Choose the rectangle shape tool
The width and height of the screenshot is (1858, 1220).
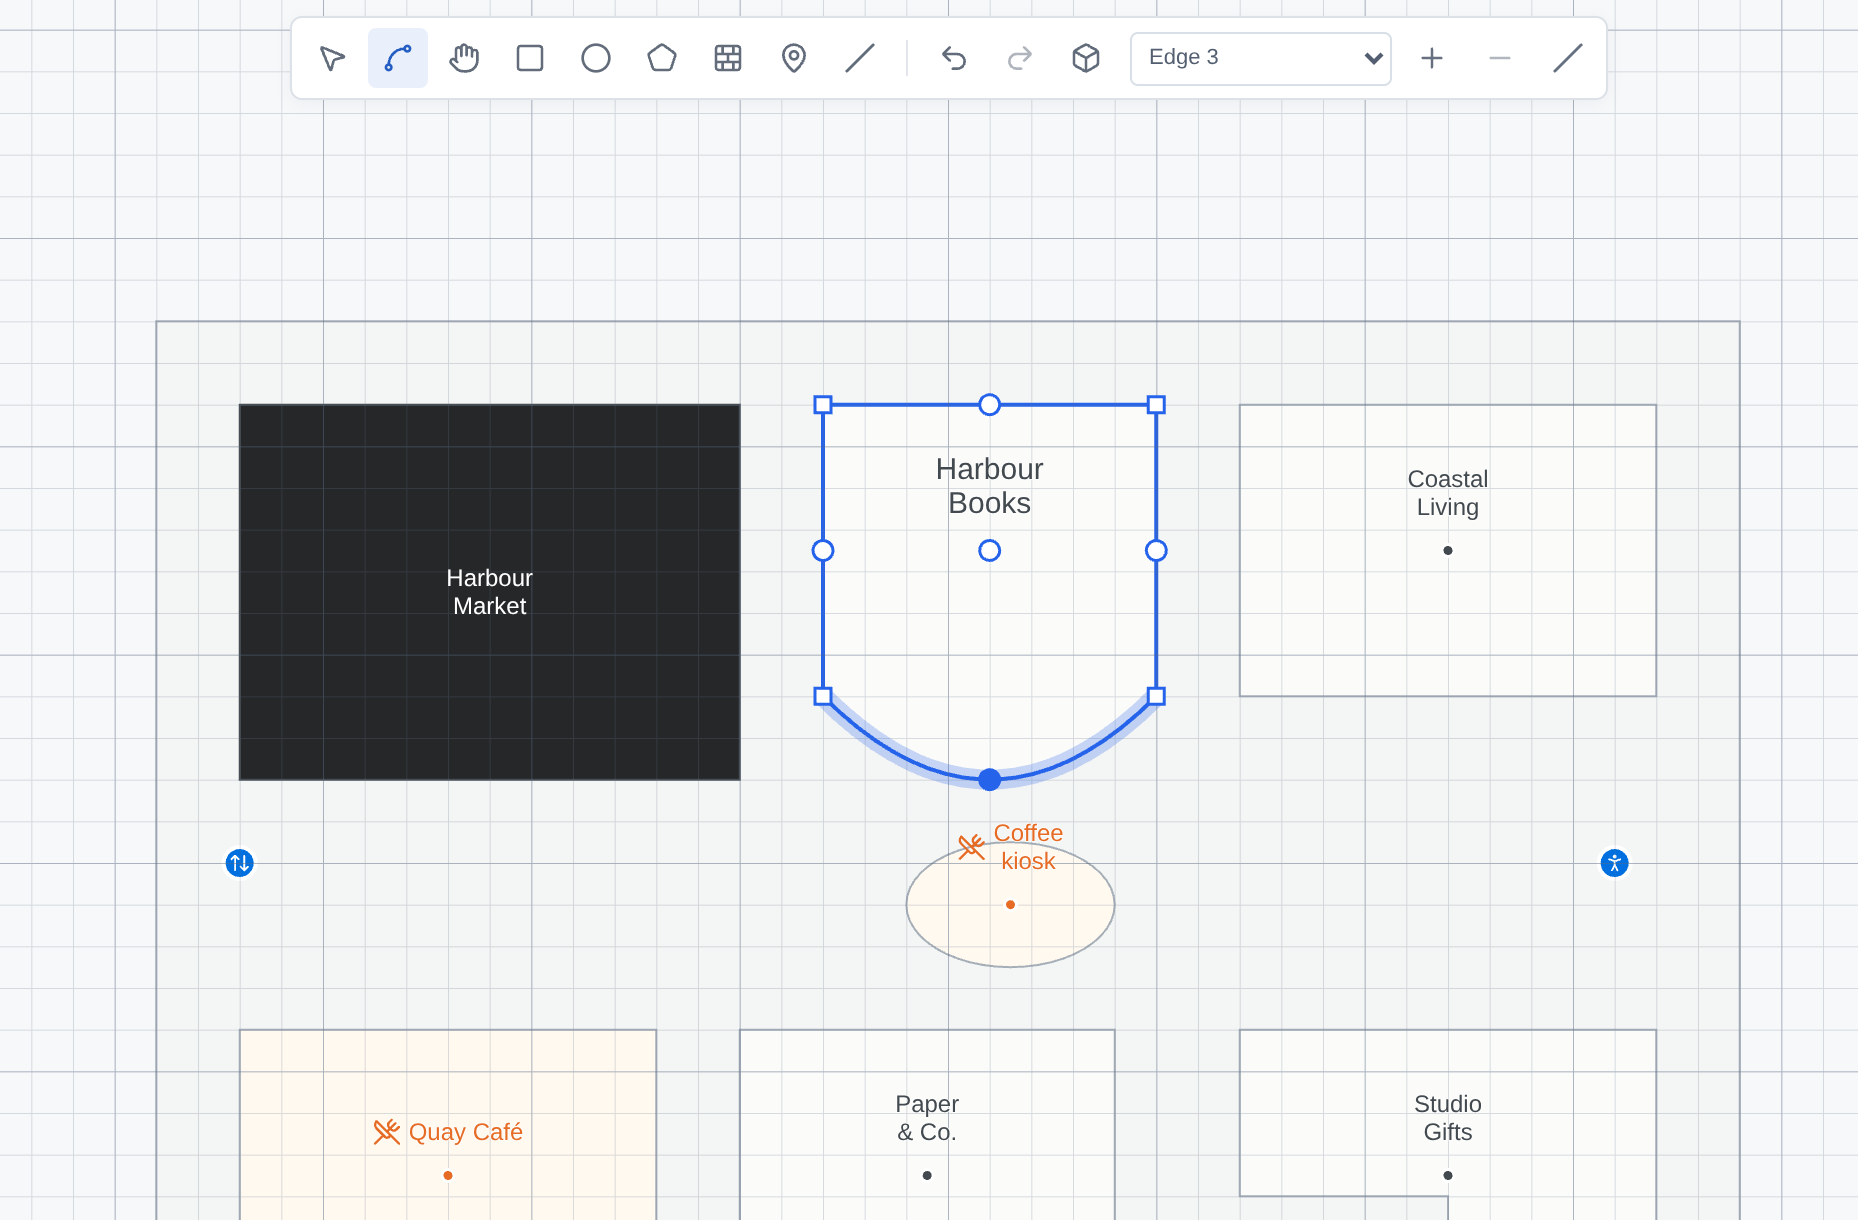click(x=530, y=58)
